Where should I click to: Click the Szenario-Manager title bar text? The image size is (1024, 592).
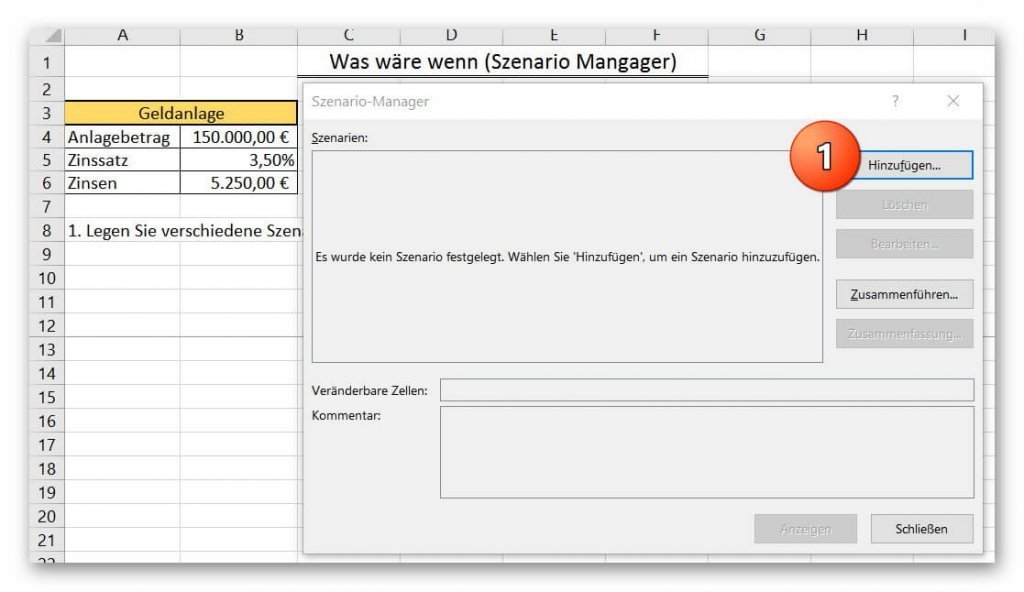point(370,101)
